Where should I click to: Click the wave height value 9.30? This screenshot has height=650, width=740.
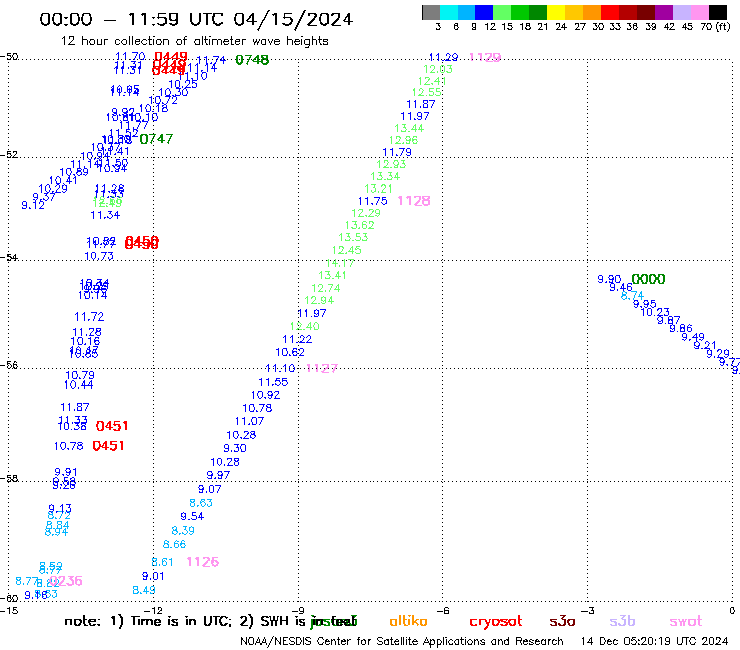click(x=235, y=448)
